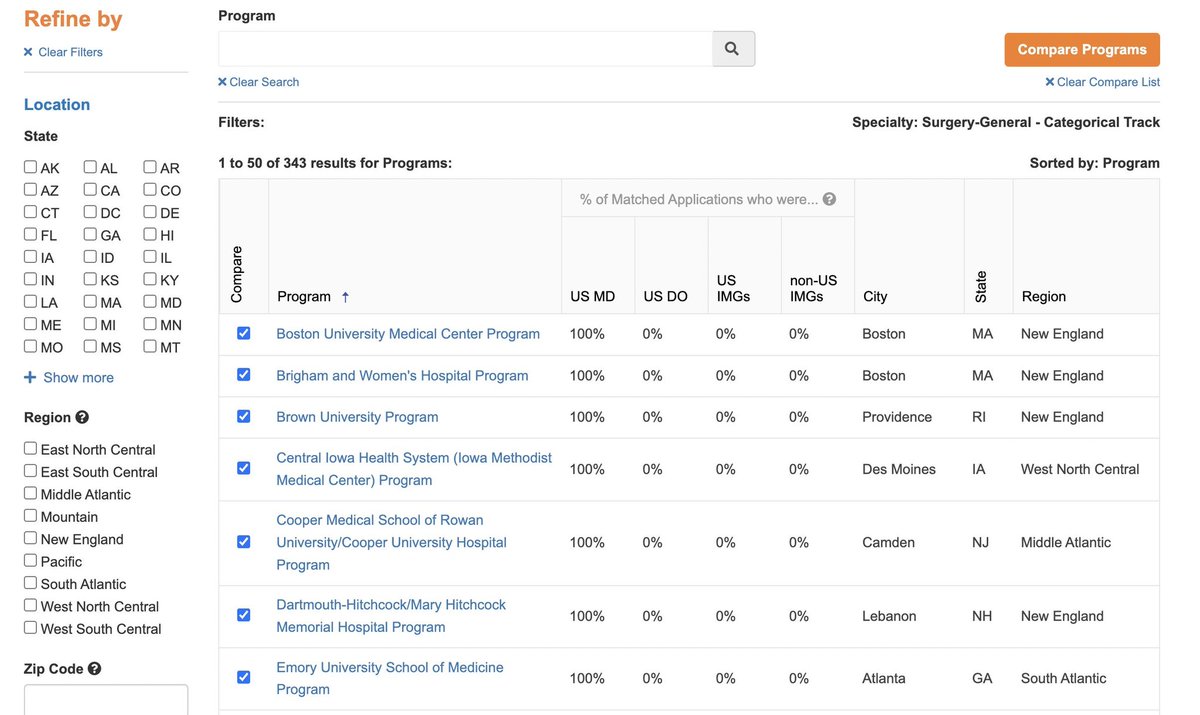
Task: Select the IL state checkbox
Action: point(150,257)
